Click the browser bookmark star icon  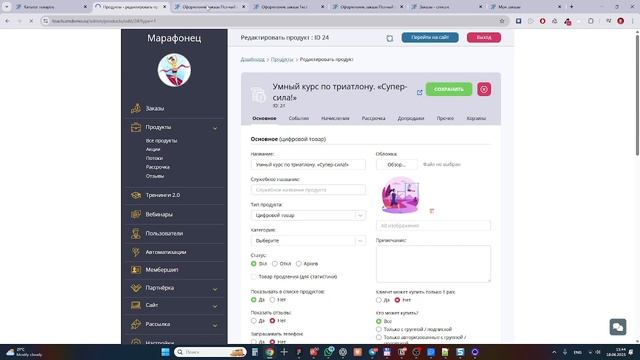click(502, 21)
